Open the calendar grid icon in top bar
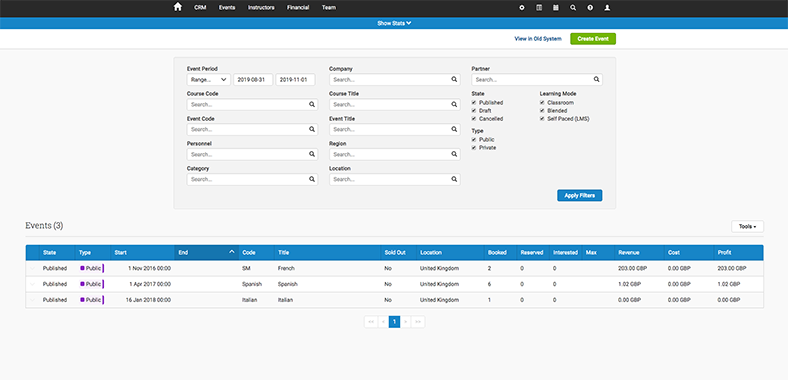The width and height of the screenshot is (788, 380). coord(556,8)
